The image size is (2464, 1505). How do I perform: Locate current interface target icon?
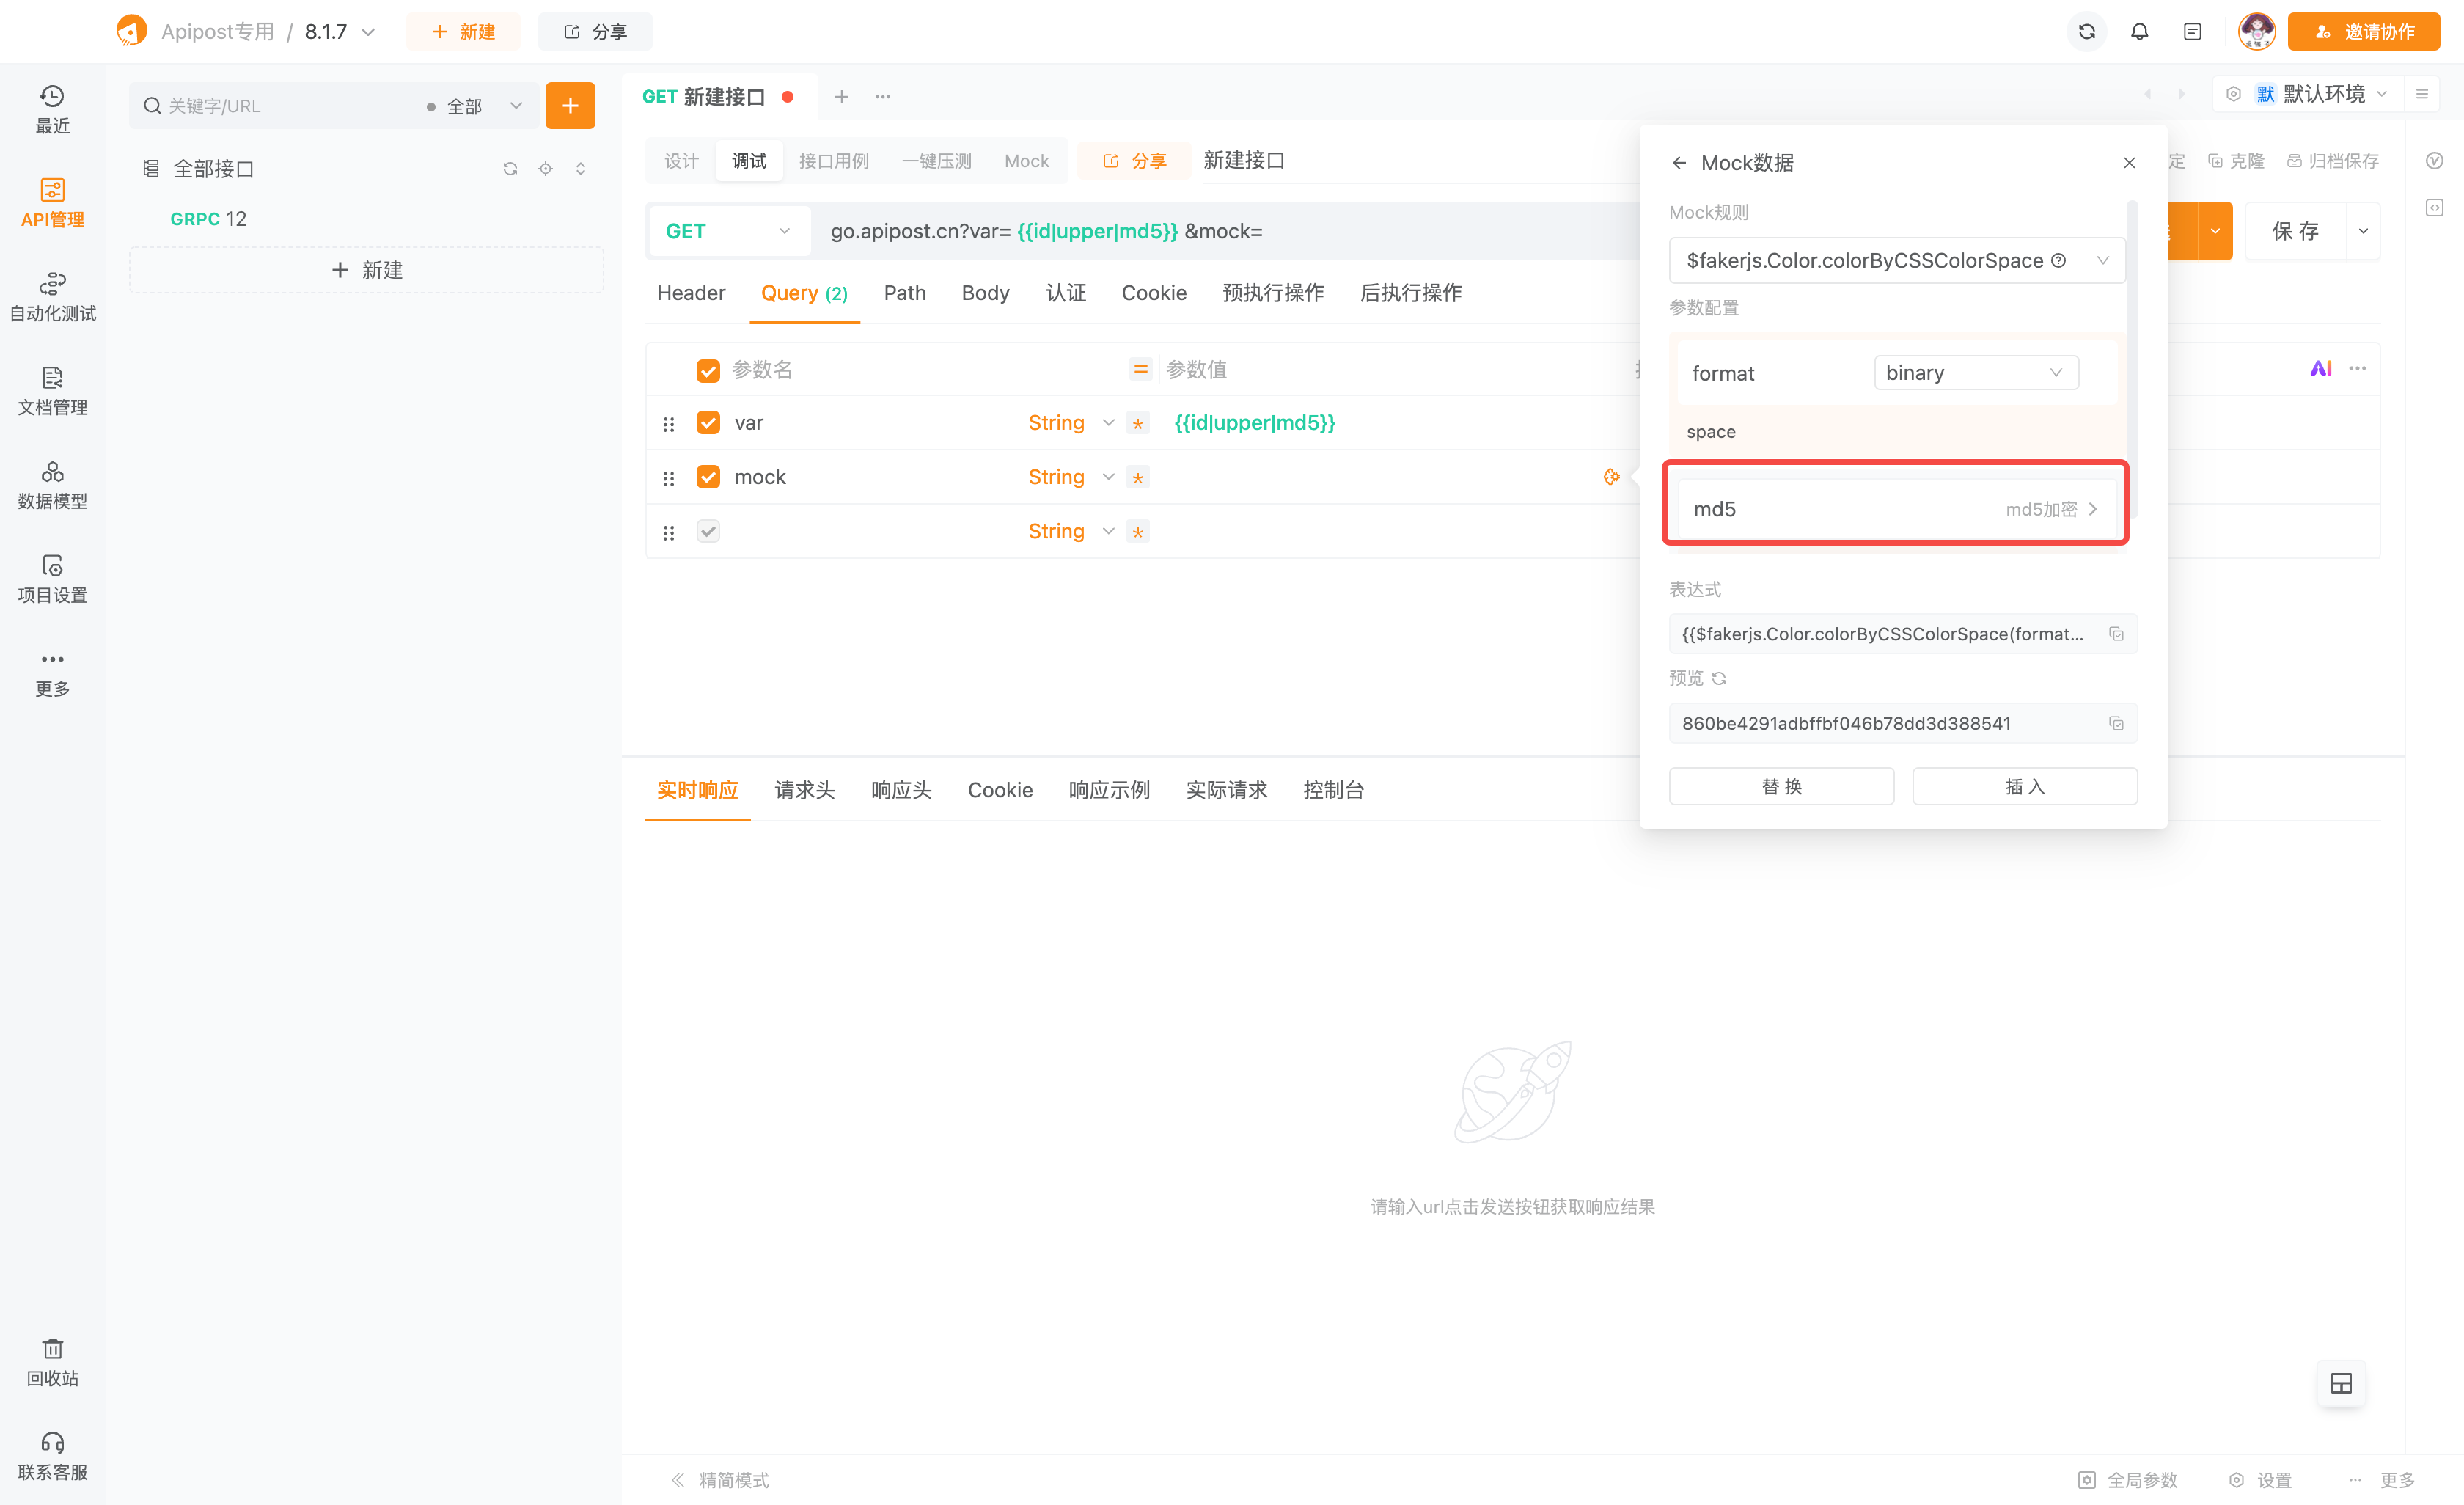pyautogui.click(x=545, y=168)
